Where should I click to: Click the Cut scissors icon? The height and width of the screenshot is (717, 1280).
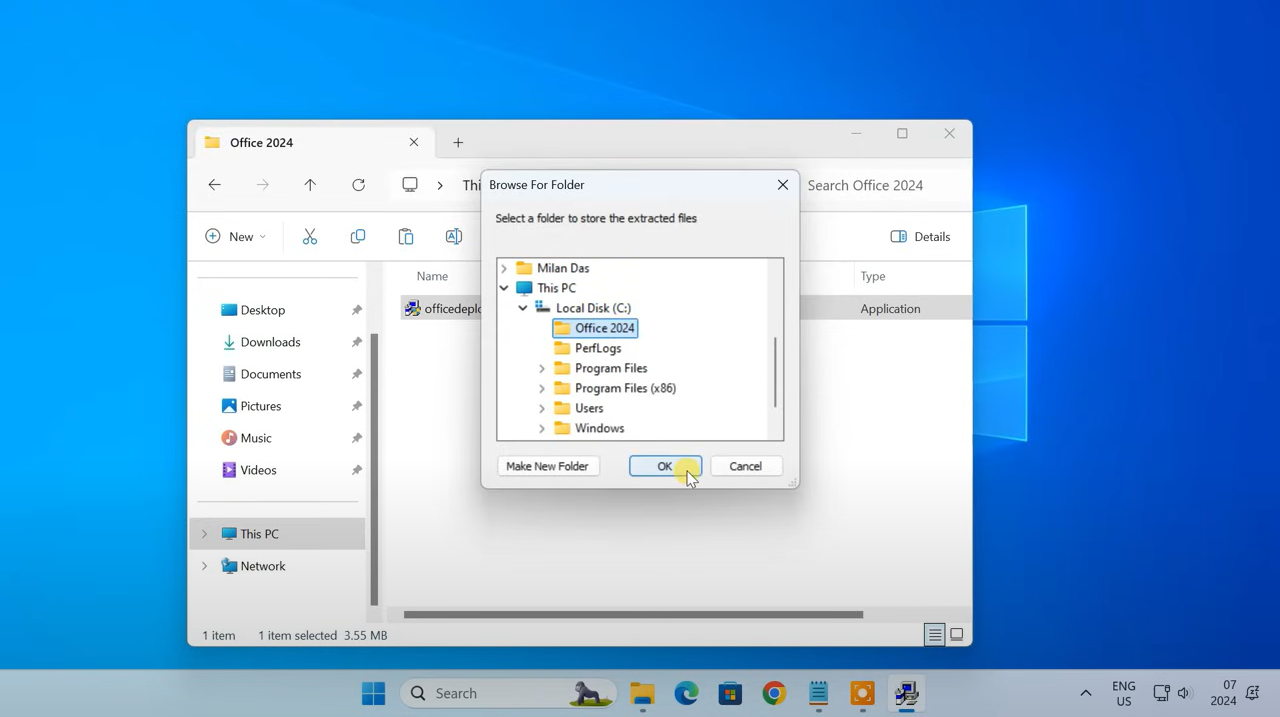coord(310,237)
